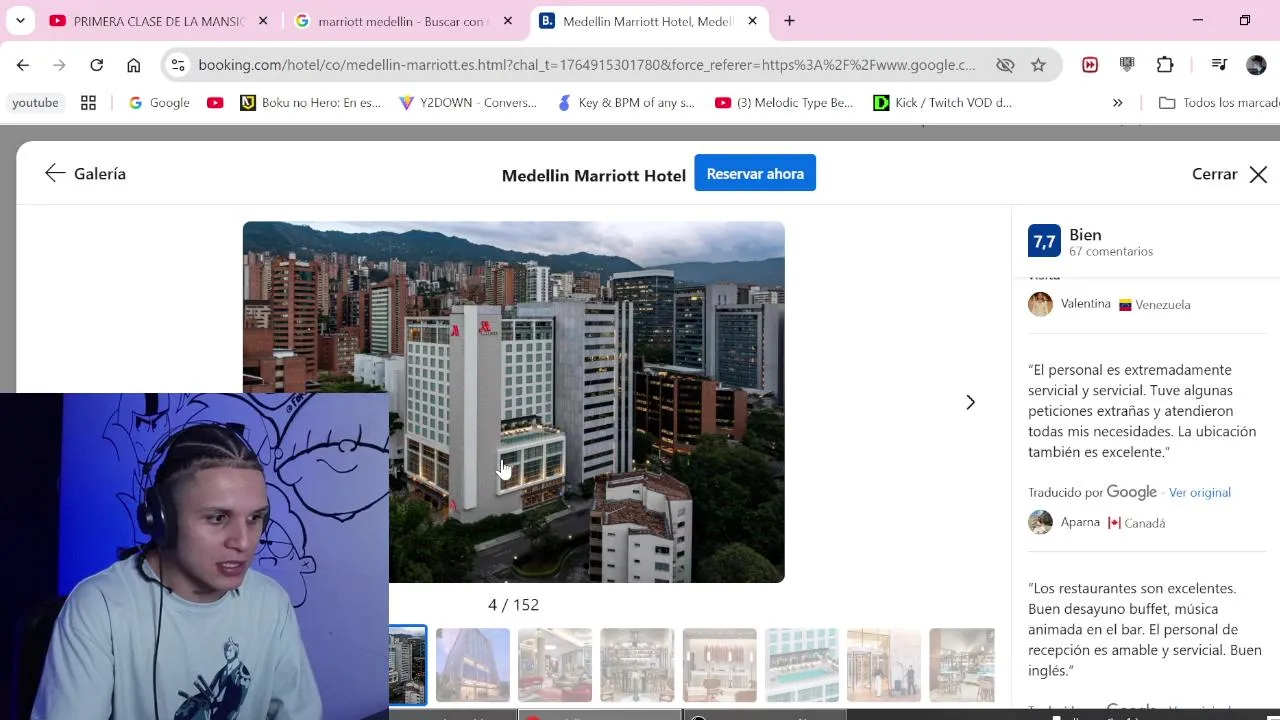Image resolution: width=1280 pixels, height=720 pixels.
Task: Bookmark this page with the star icon
Action: click(x=1038, y=65)
